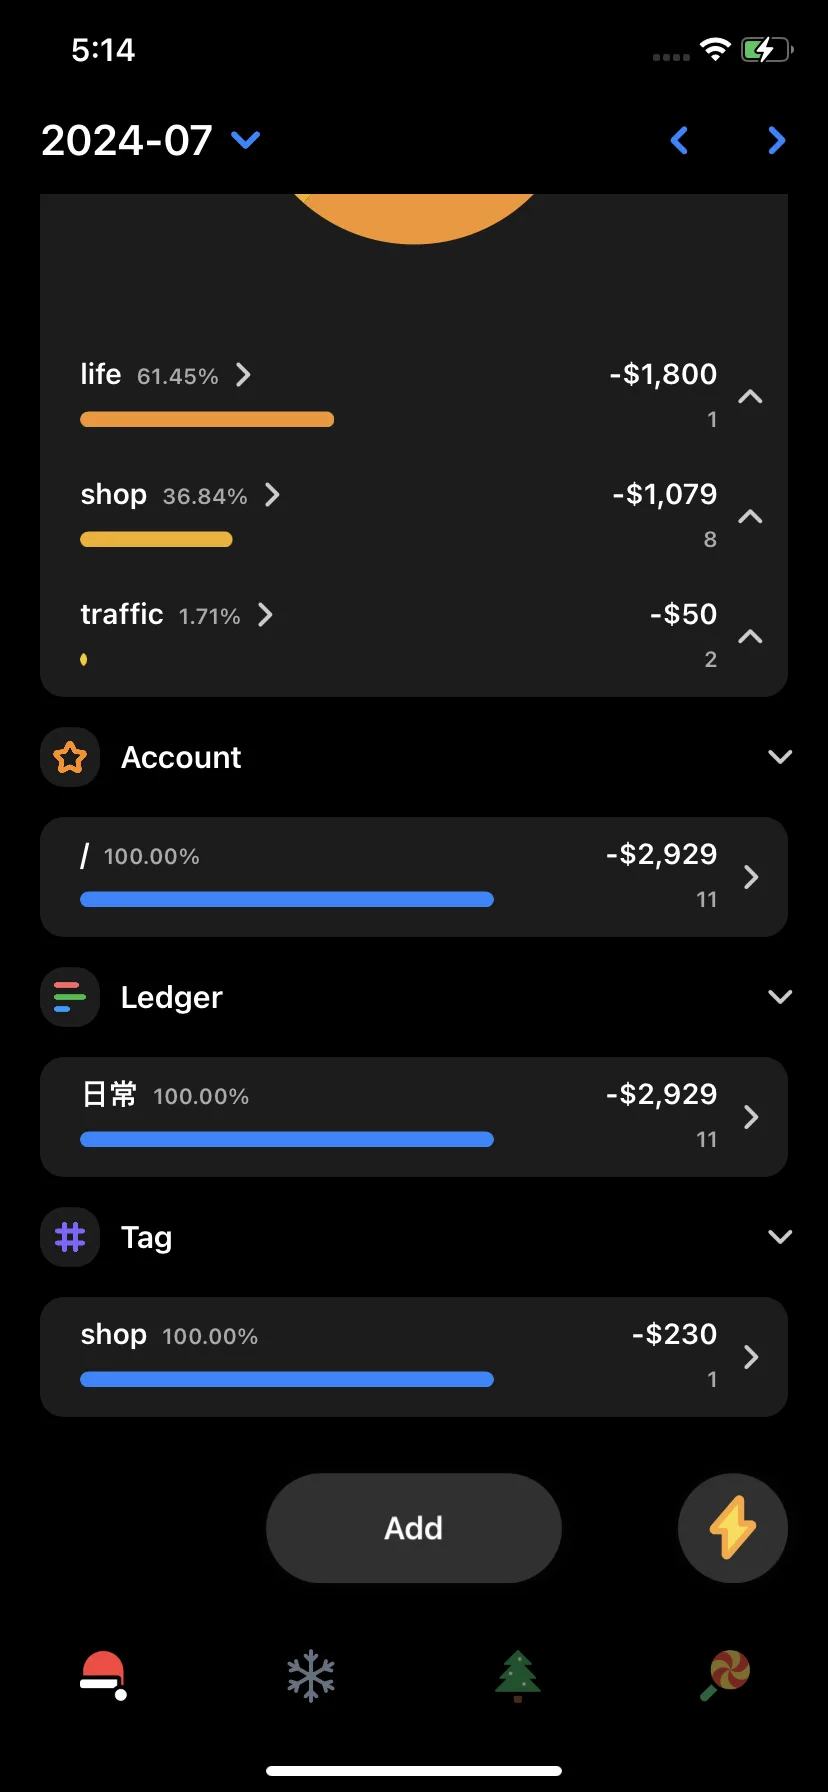Tap the Santa hat tab icon

pyautogui.click(x=103, y=1675)
